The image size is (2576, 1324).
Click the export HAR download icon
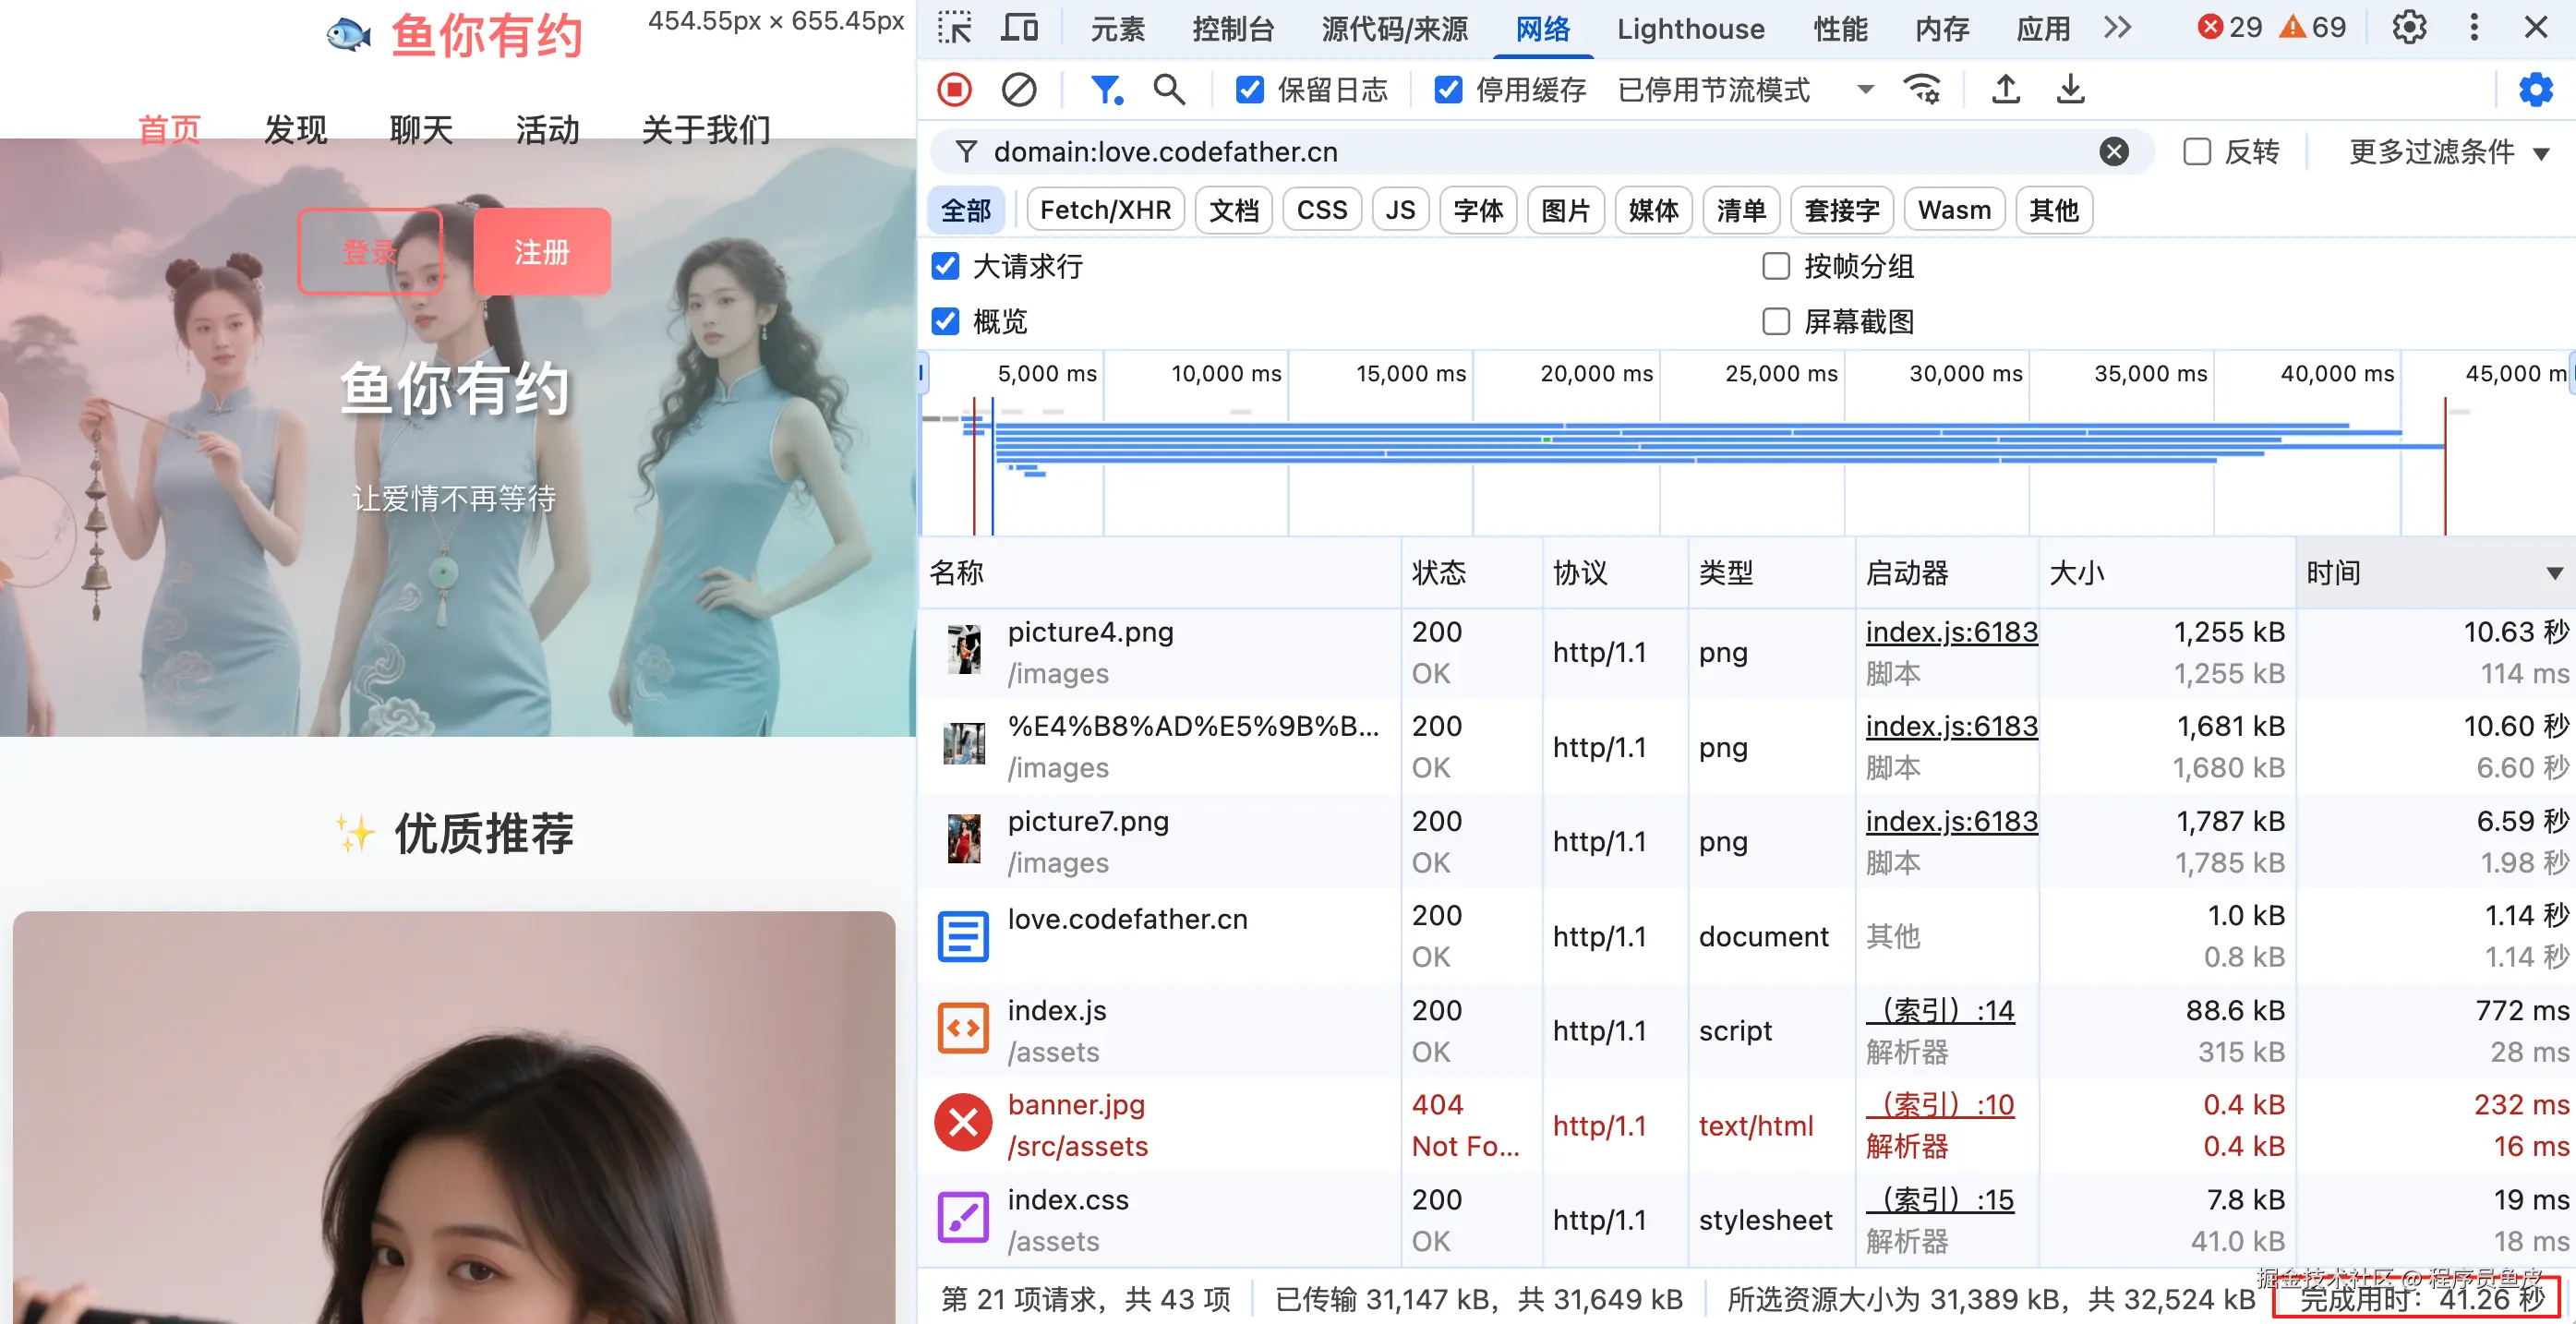pos(2070,90)
